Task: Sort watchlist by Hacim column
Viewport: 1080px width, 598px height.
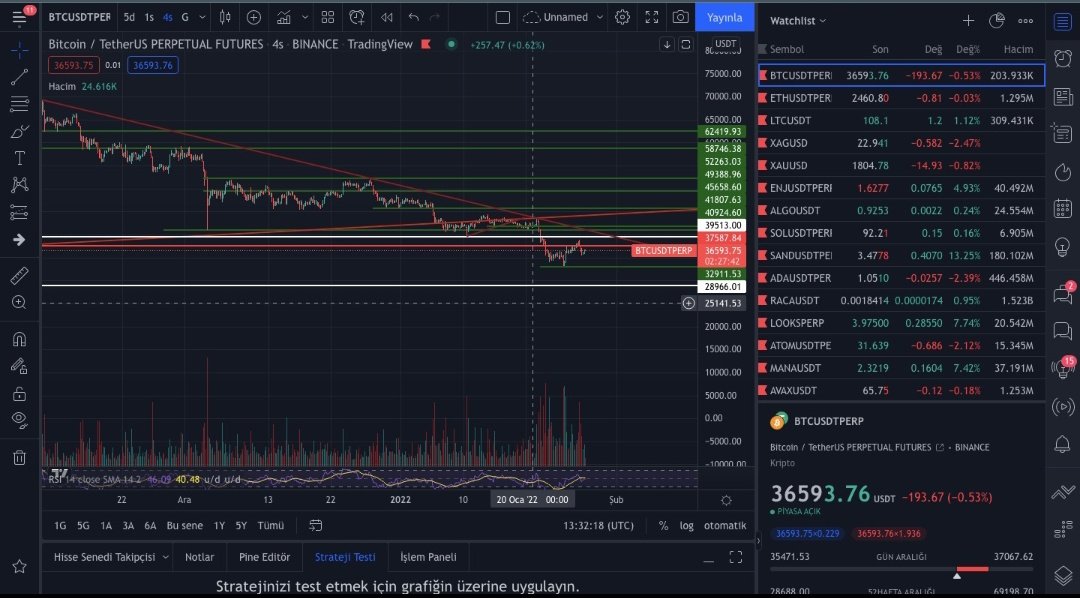Action: (1018, 49)
